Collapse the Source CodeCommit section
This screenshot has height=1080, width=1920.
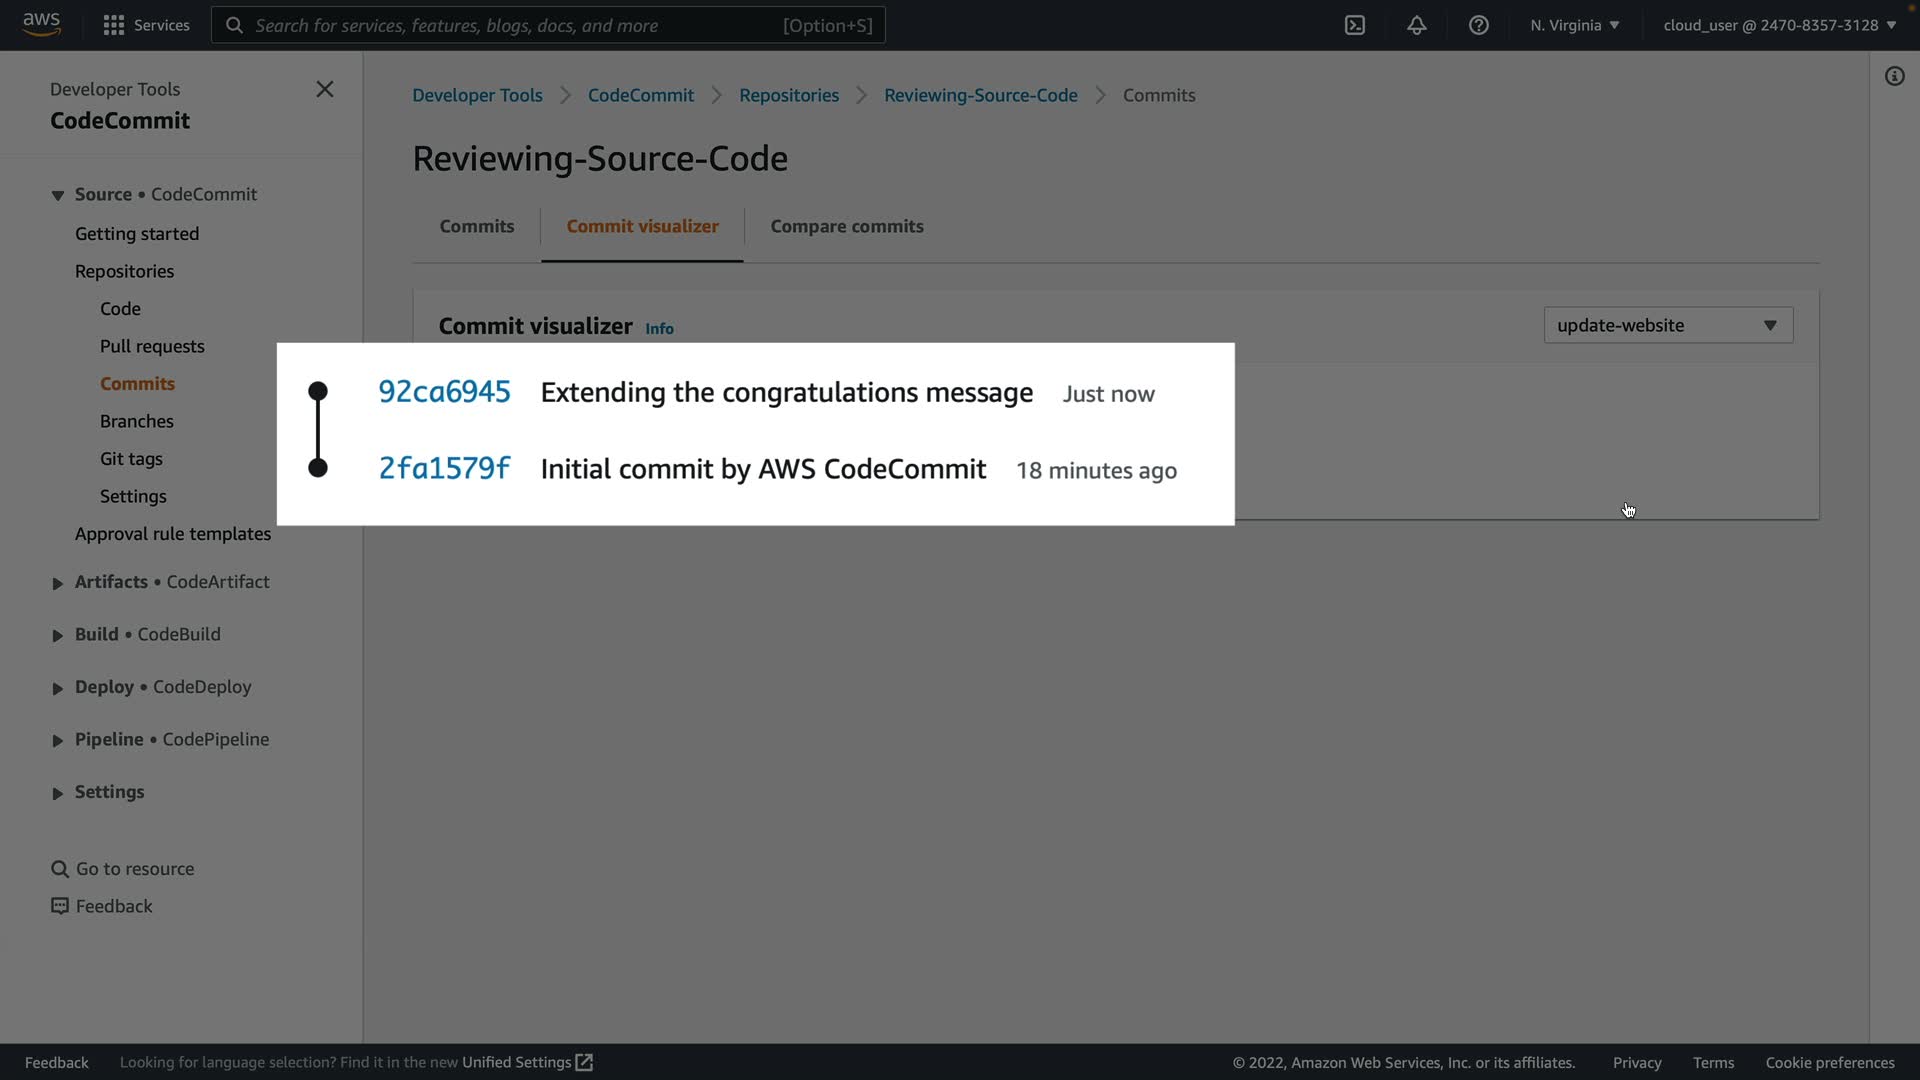pyautogui.click(x=57, y=195)
